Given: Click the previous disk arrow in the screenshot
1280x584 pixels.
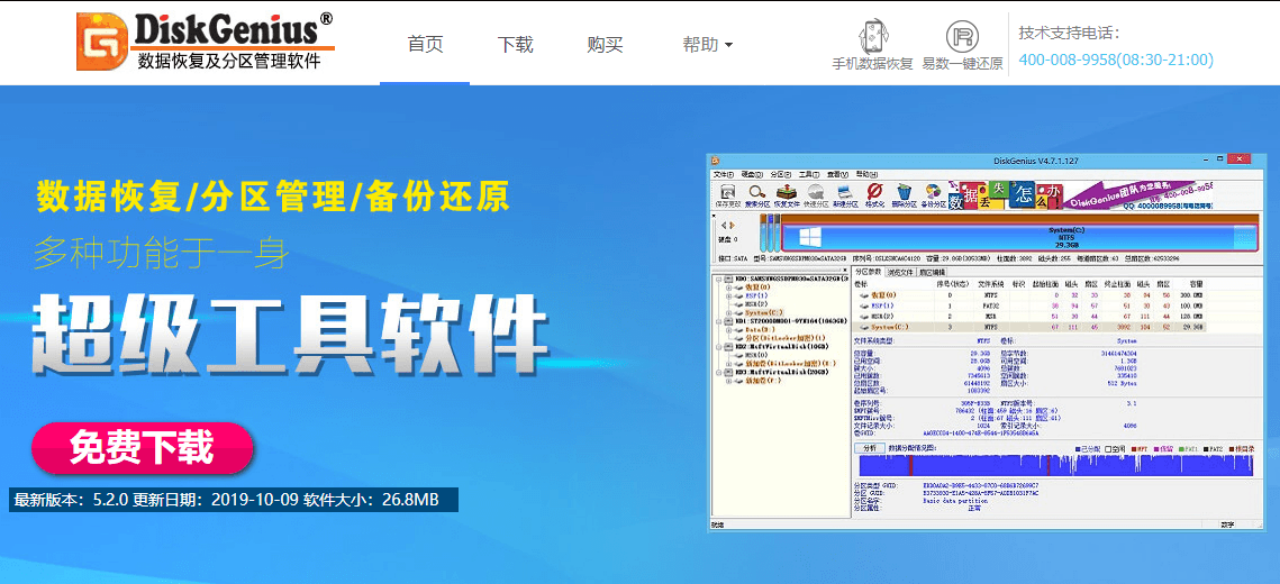Looking at the screenshot, I should click(x=723, y=226).
